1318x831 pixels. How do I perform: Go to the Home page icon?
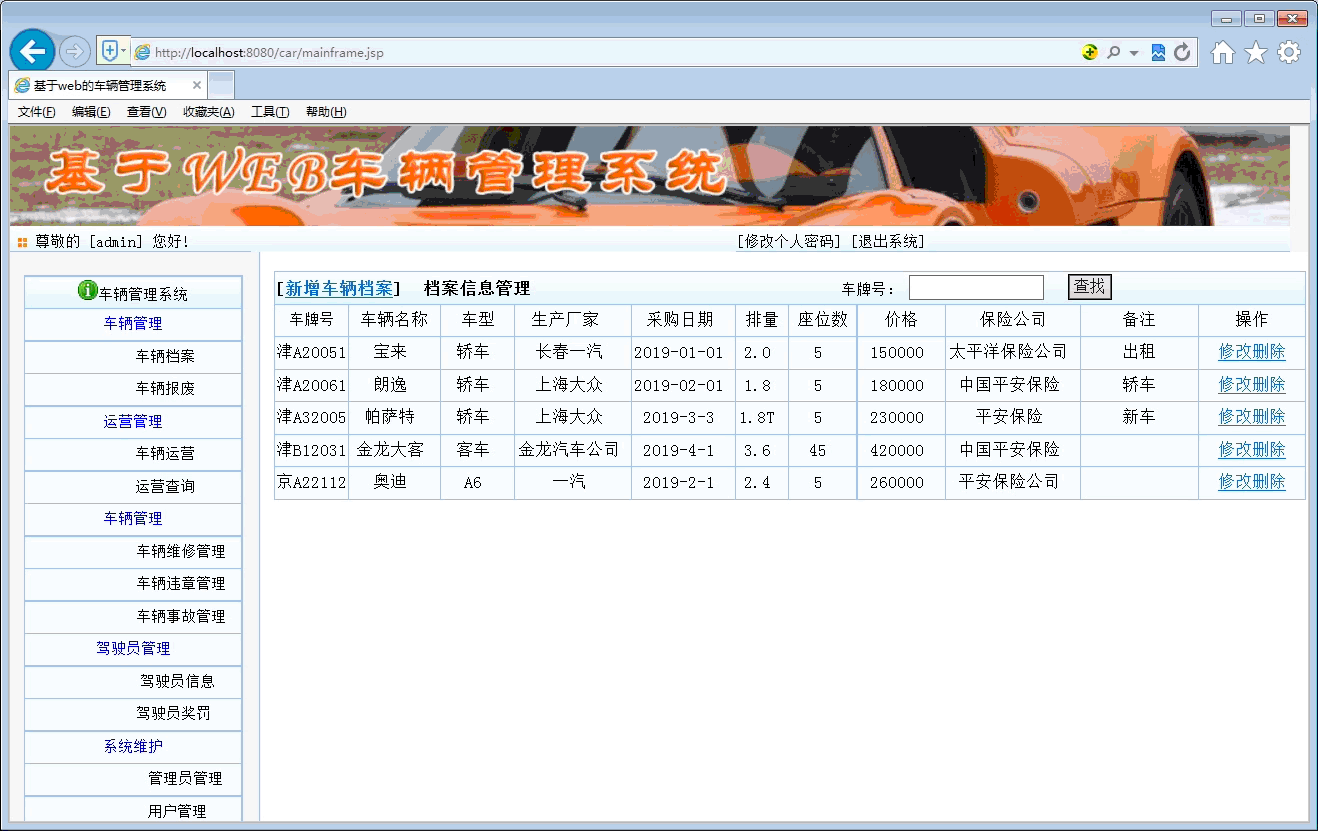click(1222, 53)
